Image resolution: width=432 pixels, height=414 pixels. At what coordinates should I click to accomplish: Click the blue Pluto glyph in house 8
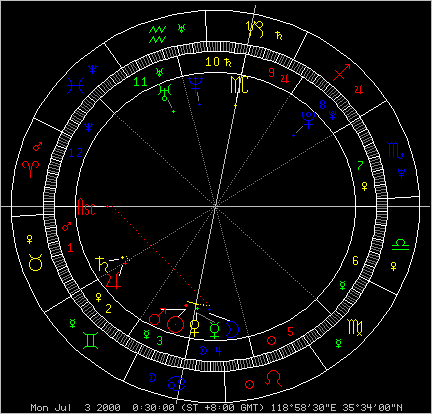coord(308,120)
